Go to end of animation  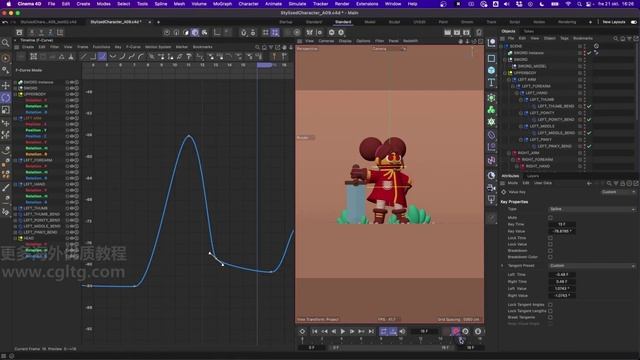(x=371, y=331)
